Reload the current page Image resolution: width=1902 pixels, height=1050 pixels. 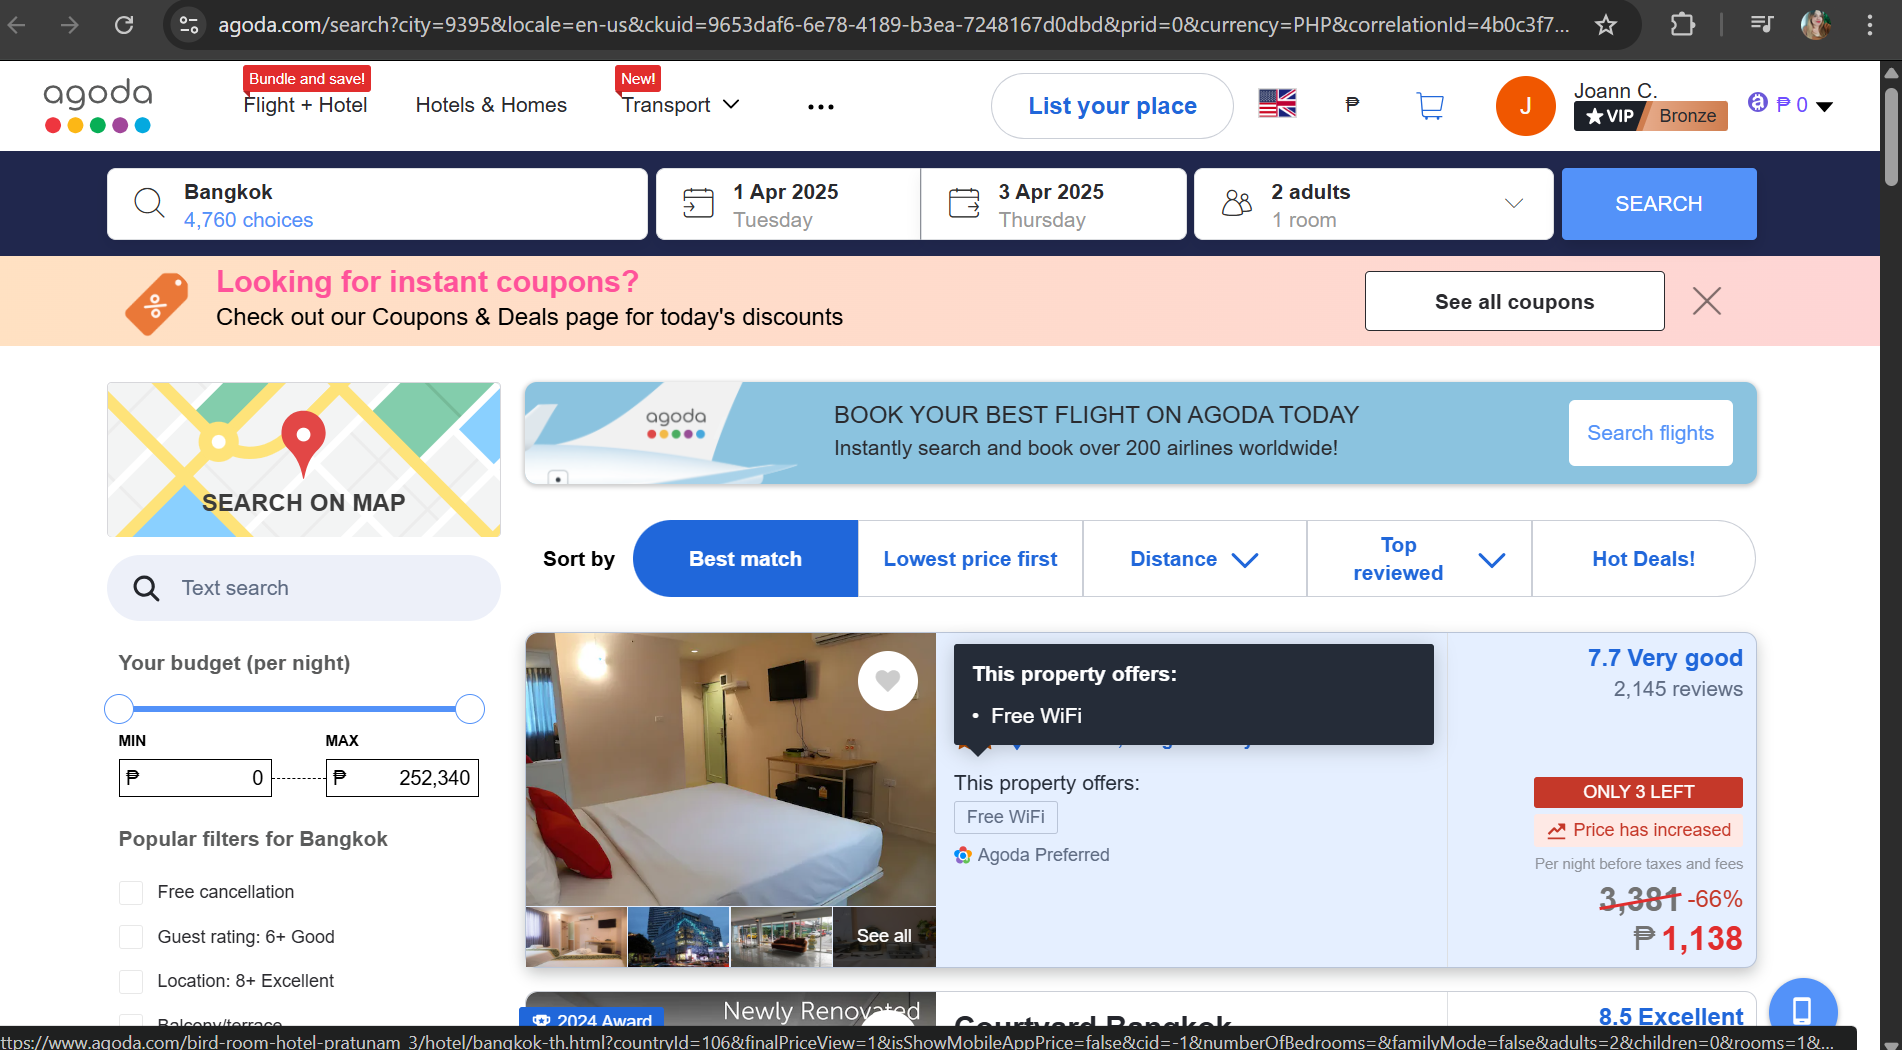pyautogui.click(x=124, y=25)
